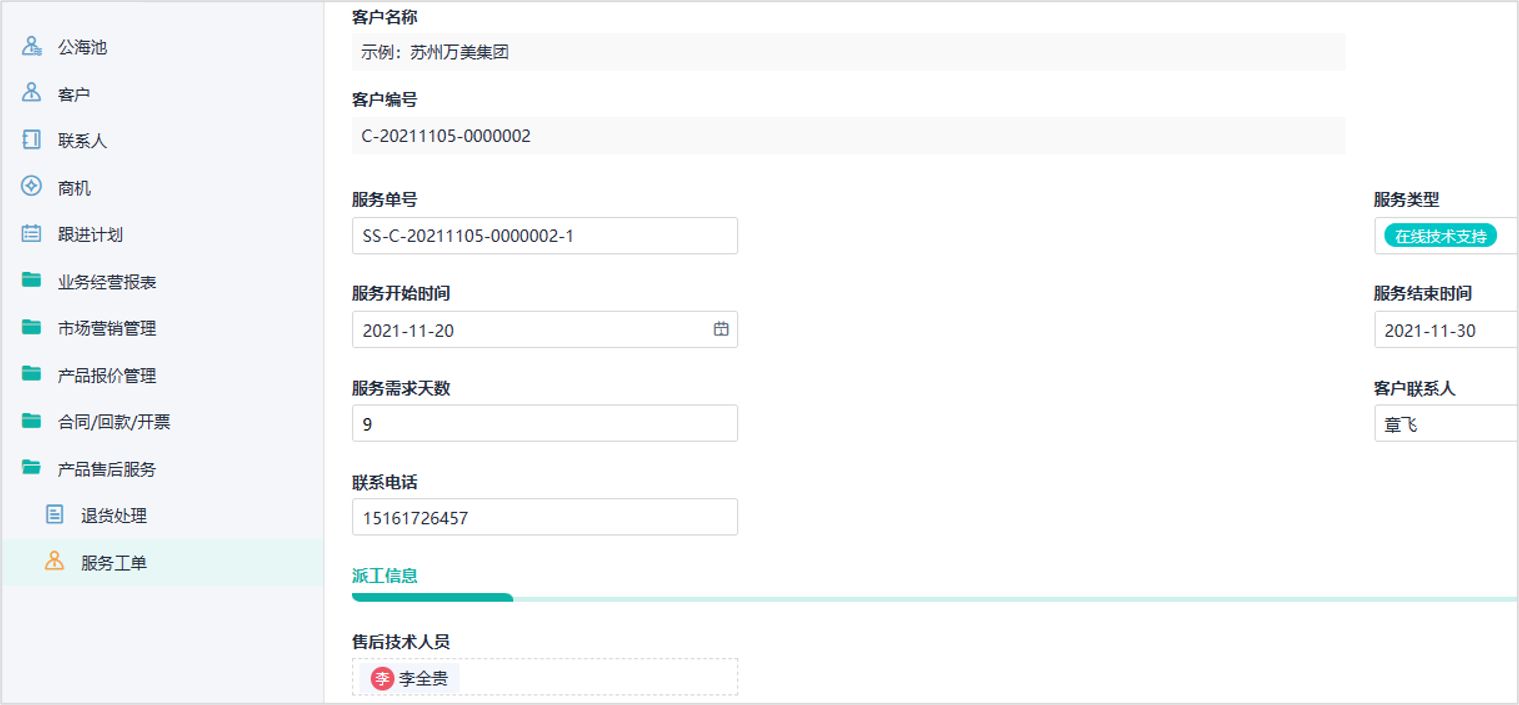Click the 服务单号 label text
This screenshot has width=1519, height=705.
(x=385, y=200)
